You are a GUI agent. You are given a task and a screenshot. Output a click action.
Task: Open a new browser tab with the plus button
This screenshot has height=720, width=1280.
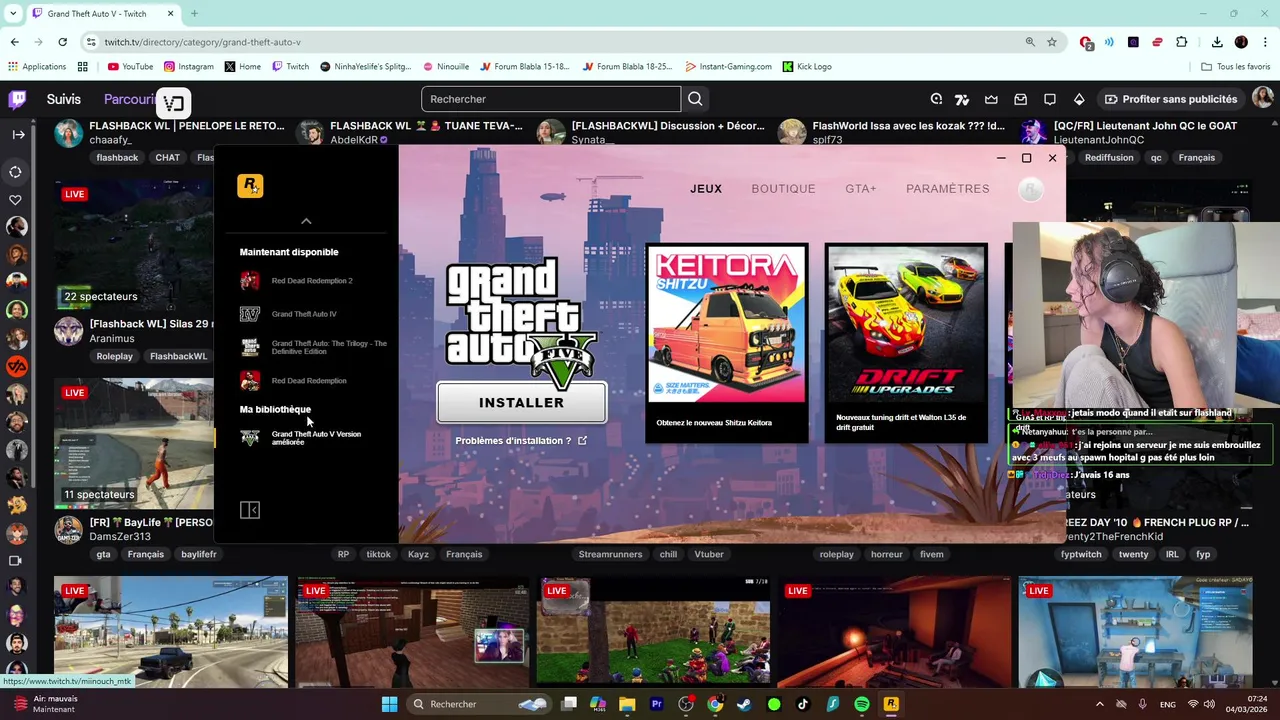pos(194,14)
